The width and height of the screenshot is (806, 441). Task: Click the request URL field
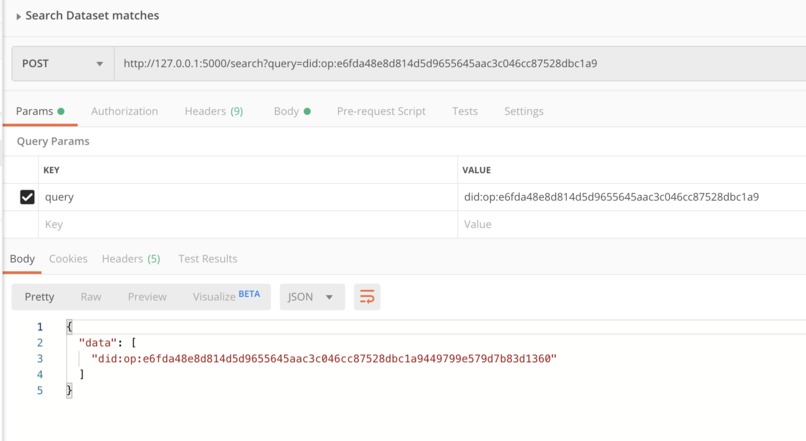pyautogui.click(x=460, y=64)
